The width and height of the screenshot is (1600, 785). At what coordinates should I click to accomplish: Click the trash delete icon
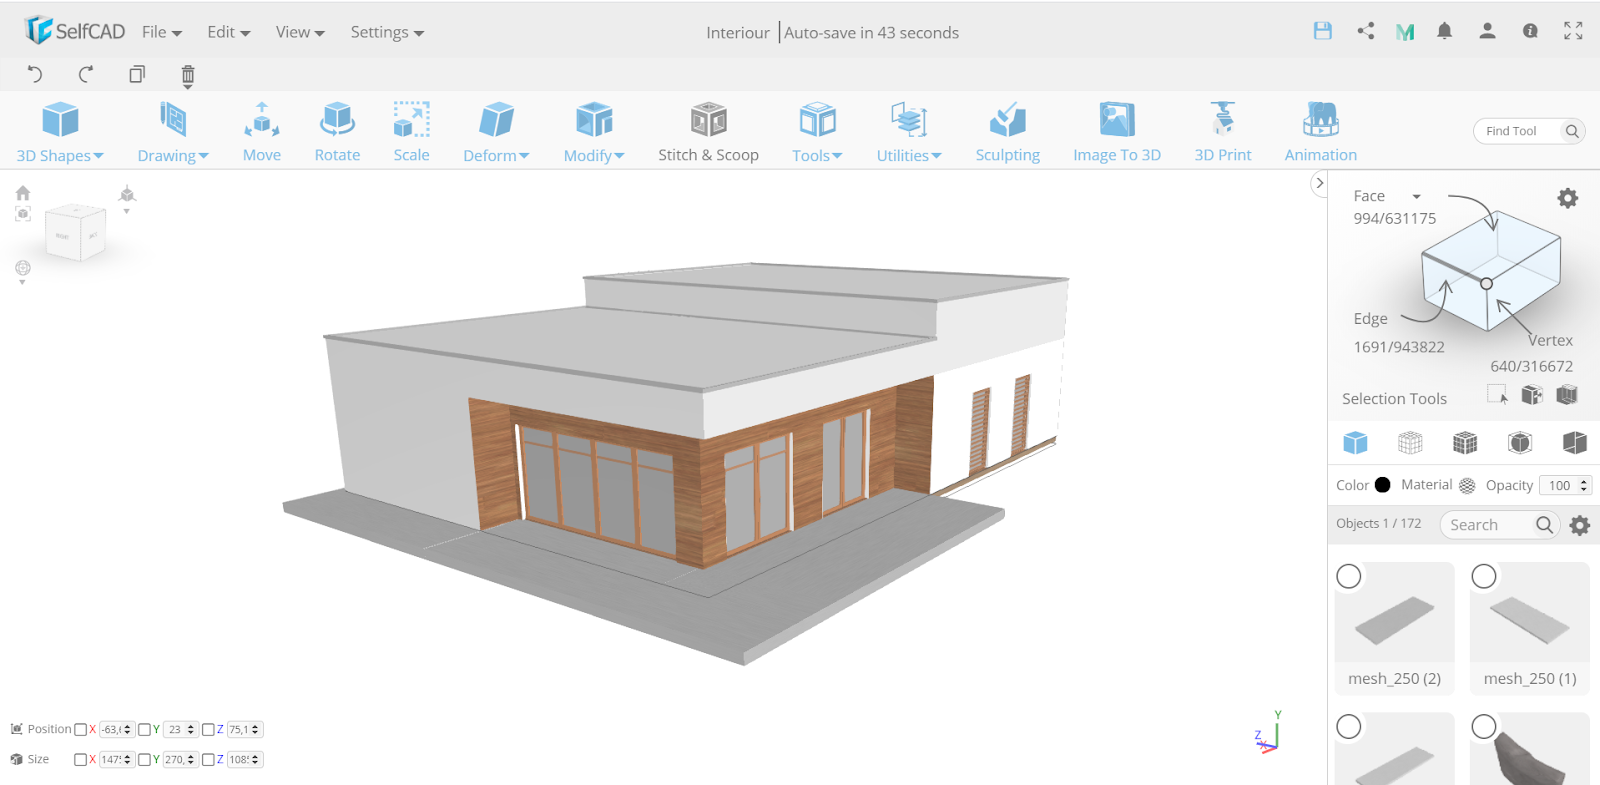click(188, 75)
